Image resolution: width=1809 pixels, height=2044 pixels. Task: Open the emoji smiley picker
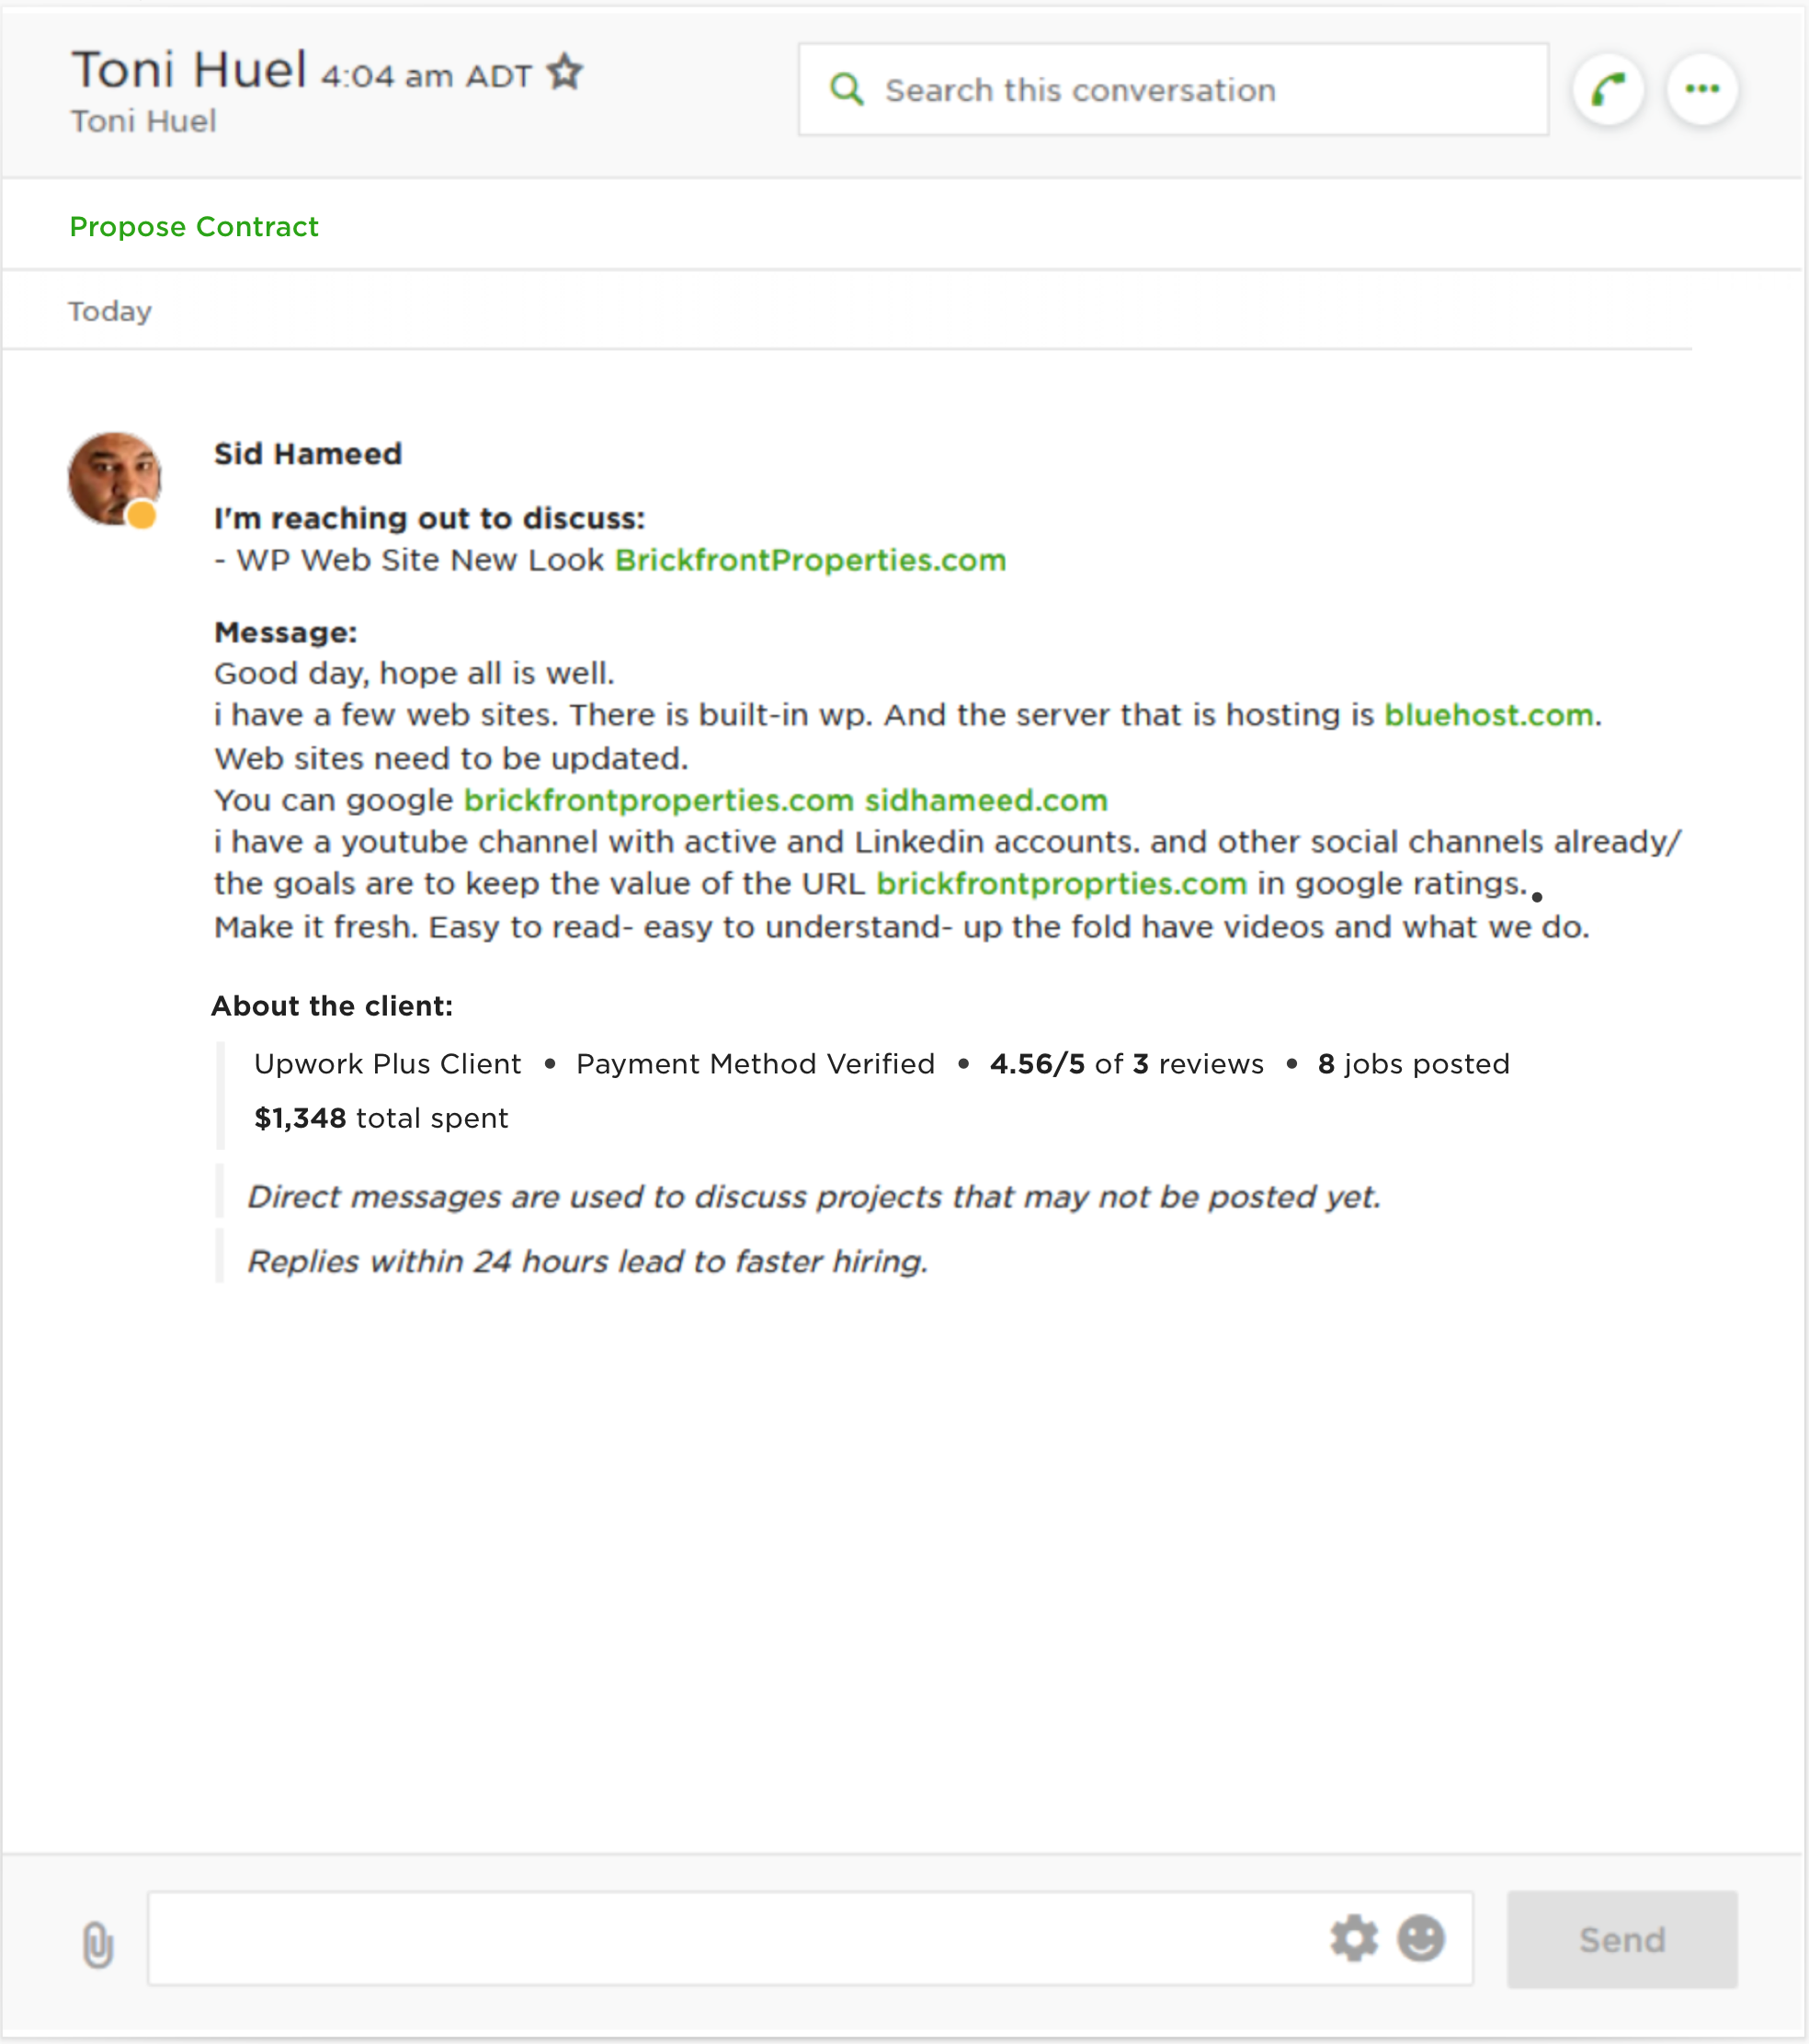(1421, 1939)
